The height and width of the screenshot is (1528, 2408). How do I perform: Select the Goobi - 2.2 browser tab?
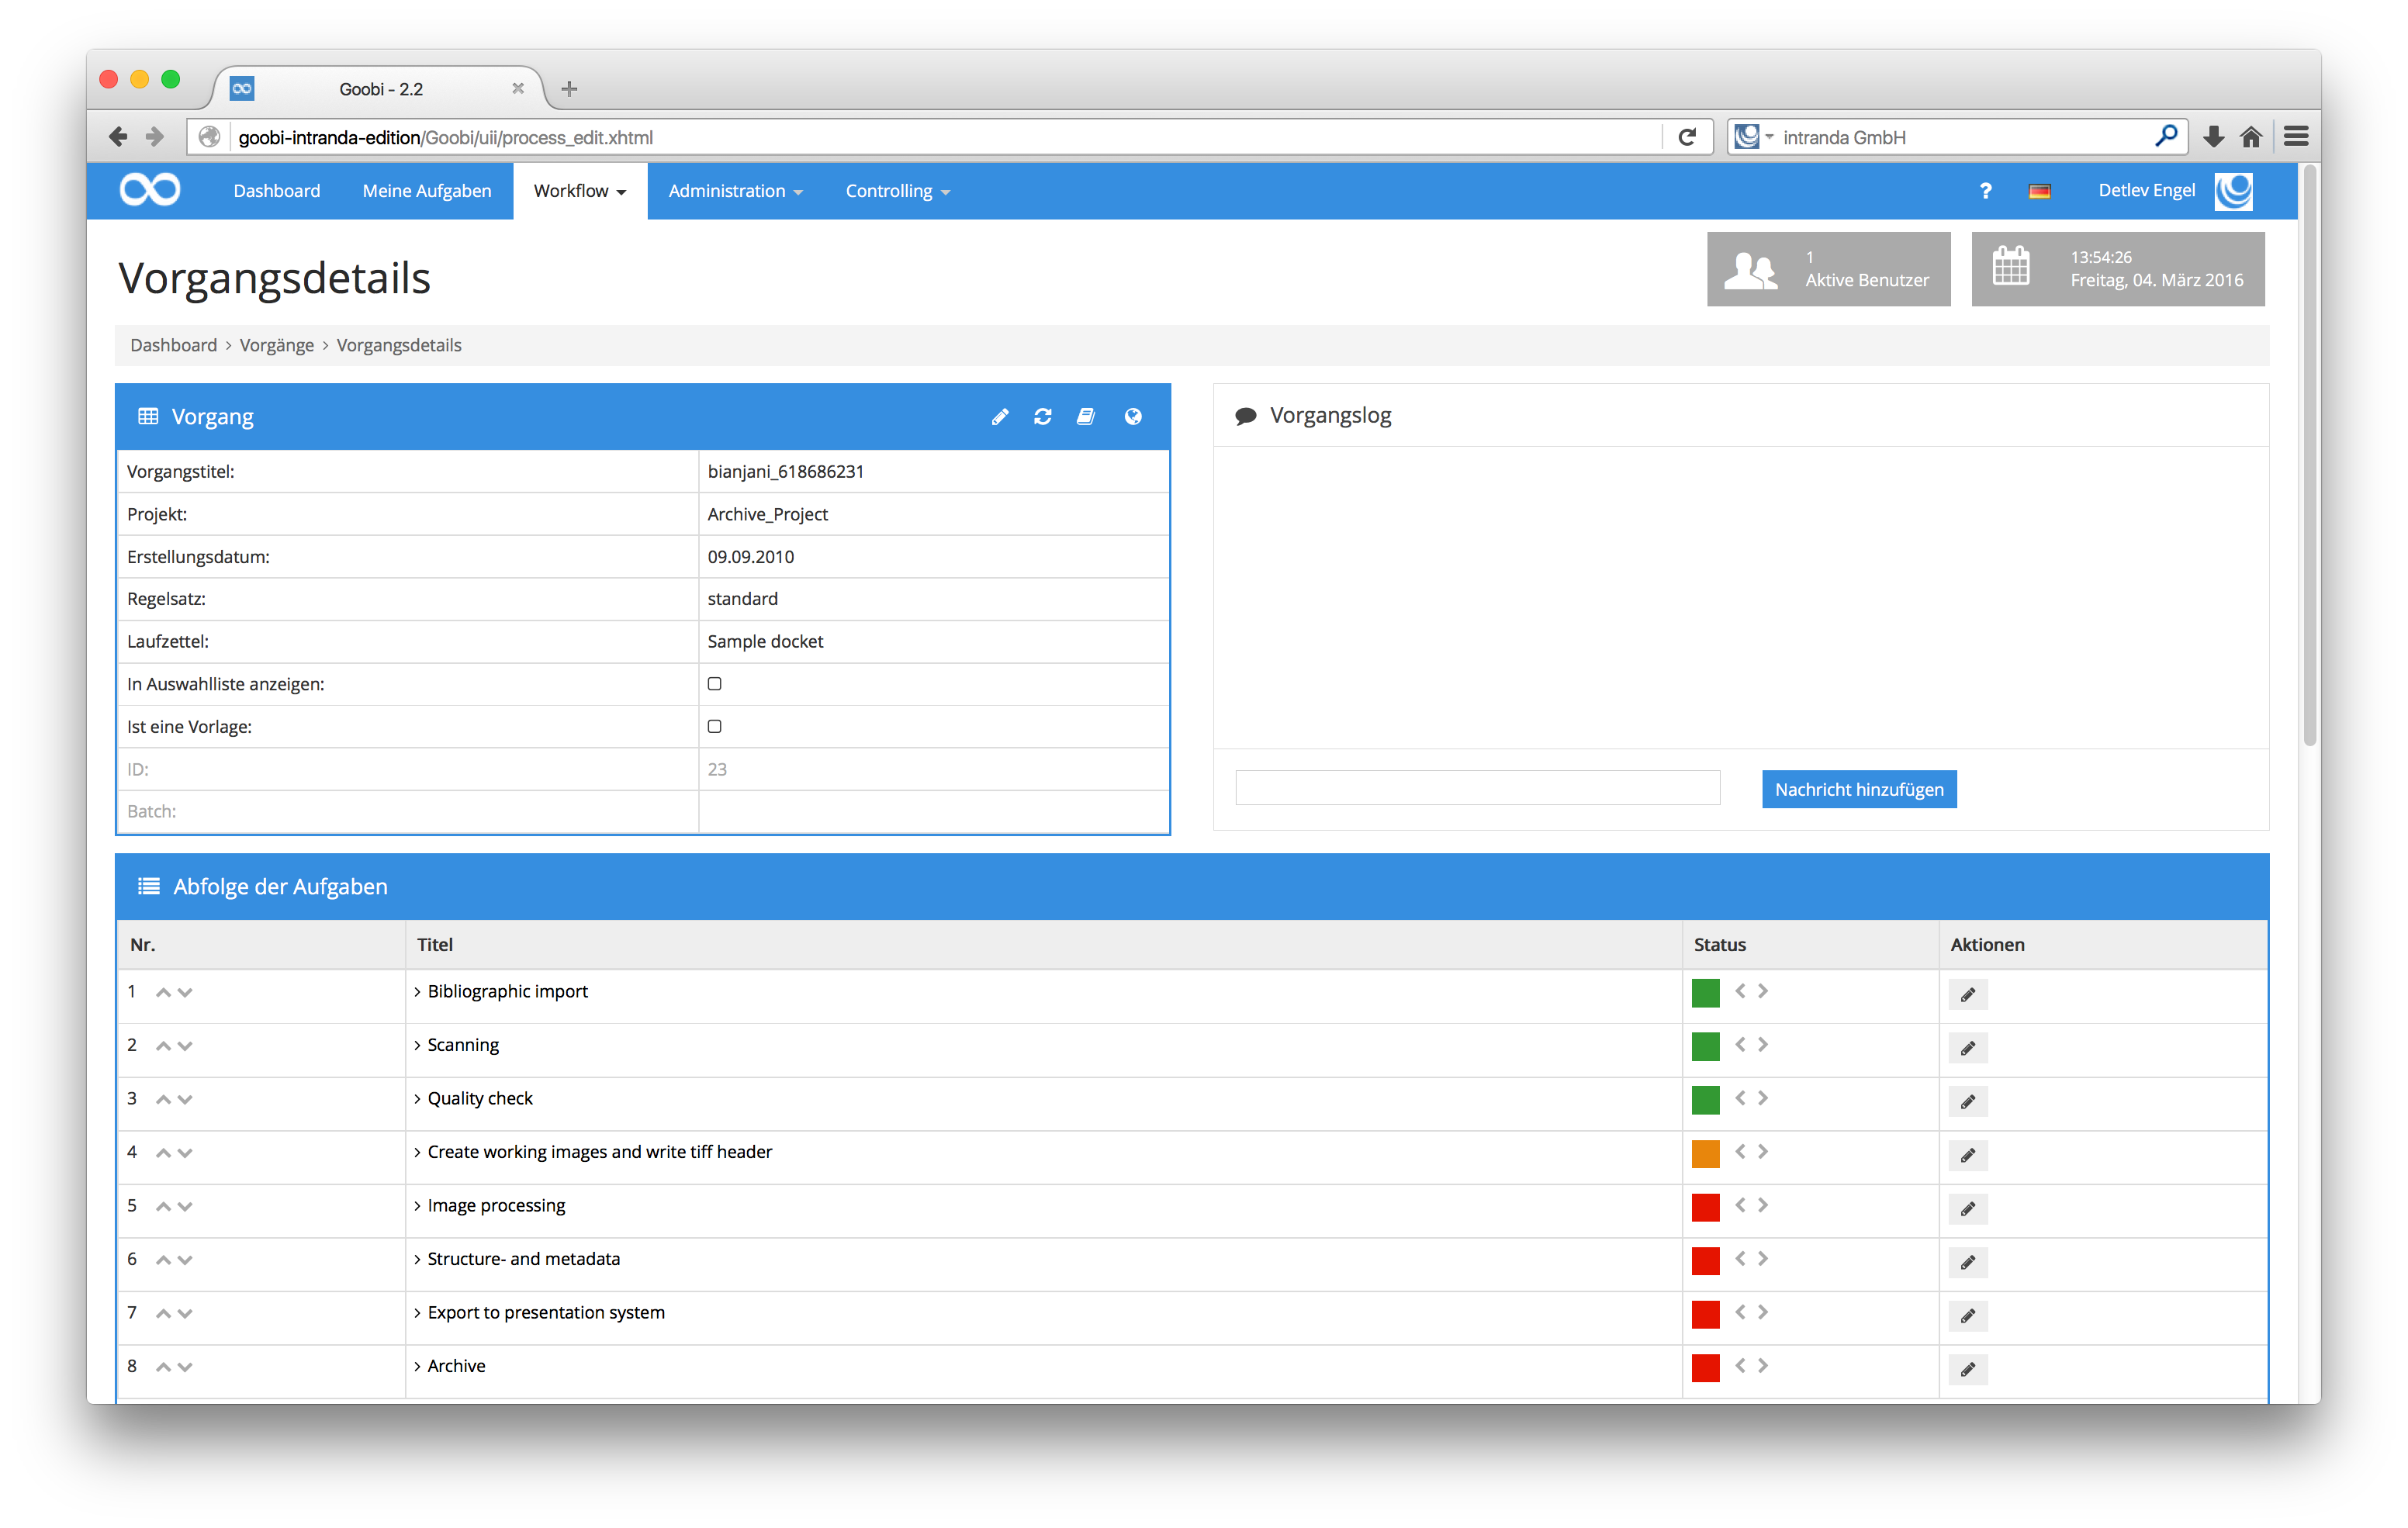click(x=380, y=89)
